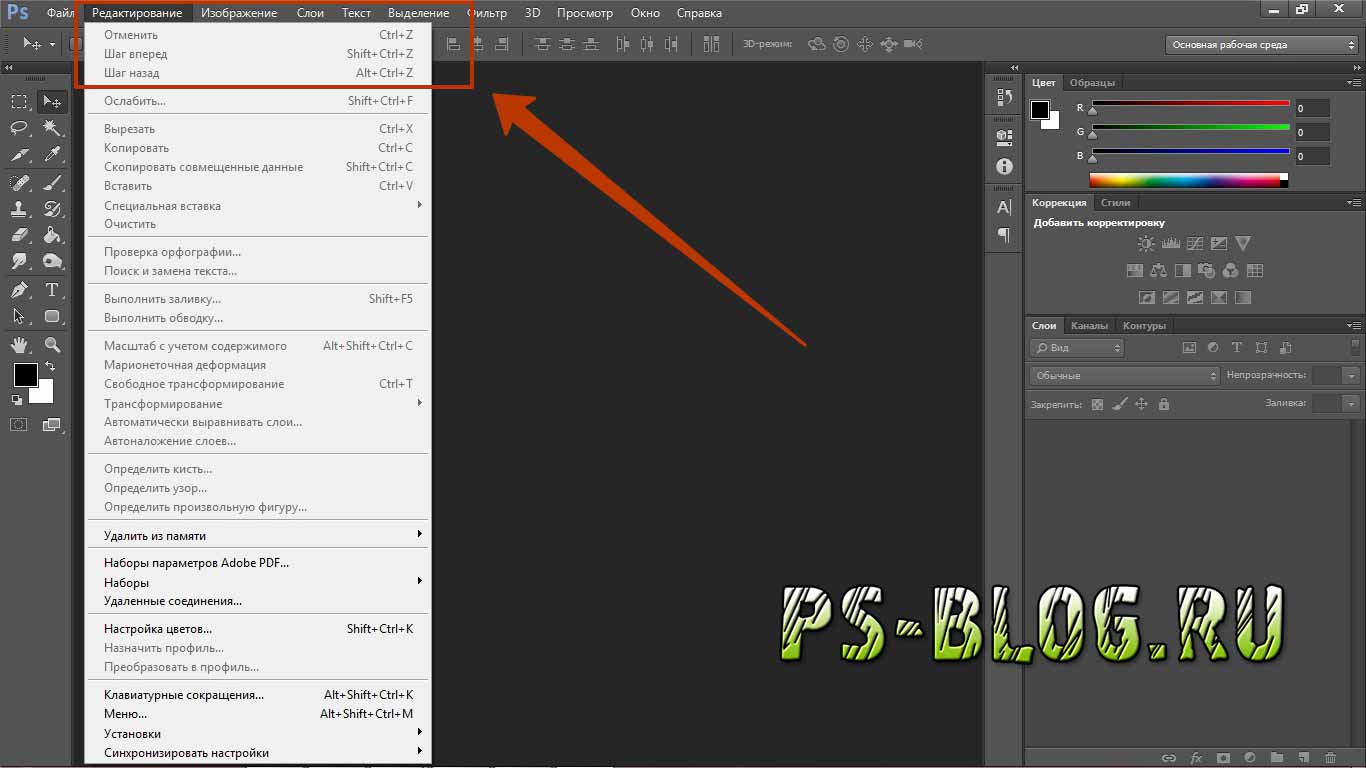This screenshot has width=1366, height=768.
Task: Select the Hand tool
Action: (x=19, y=345)
